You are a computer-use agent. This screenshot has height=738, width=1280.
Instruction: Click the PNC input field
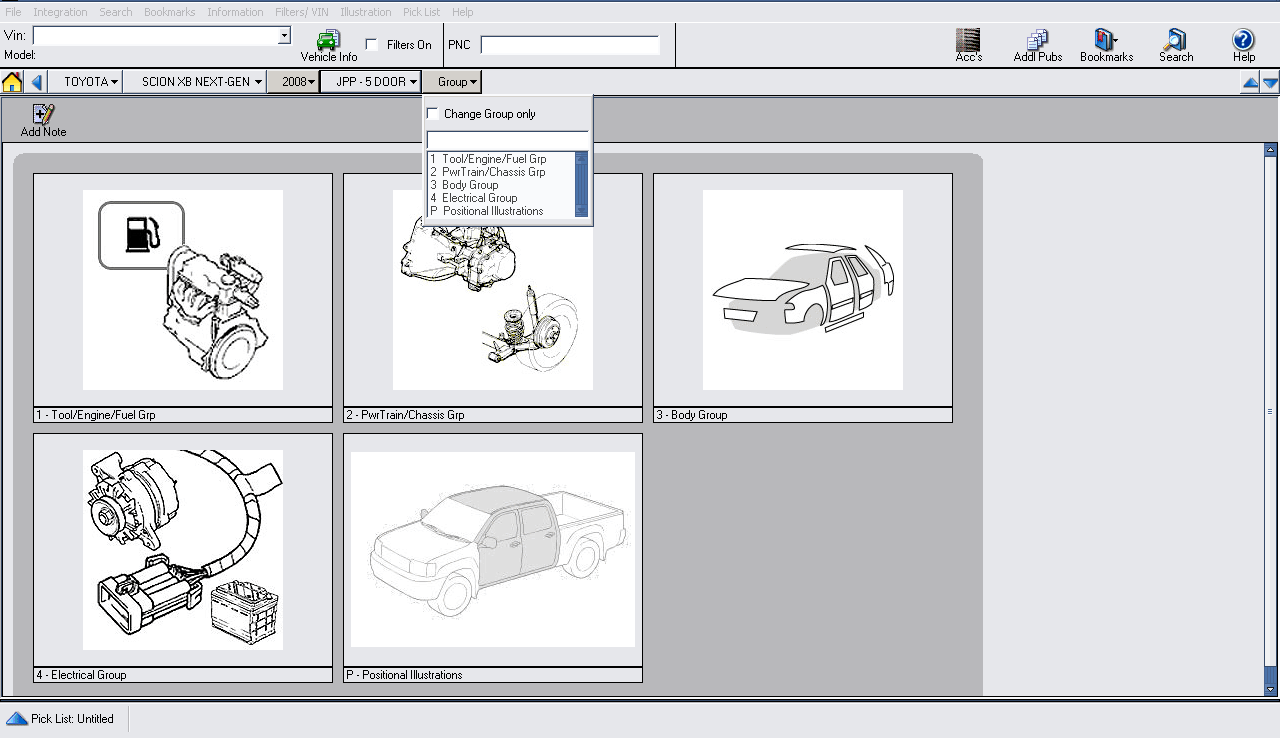(x=570, y=45)
